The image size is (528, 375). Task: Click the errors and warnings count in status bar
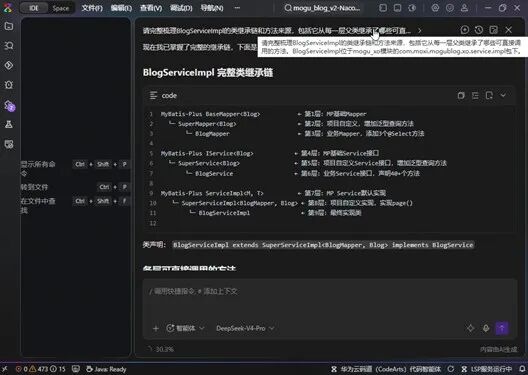(x=41, y=369)
